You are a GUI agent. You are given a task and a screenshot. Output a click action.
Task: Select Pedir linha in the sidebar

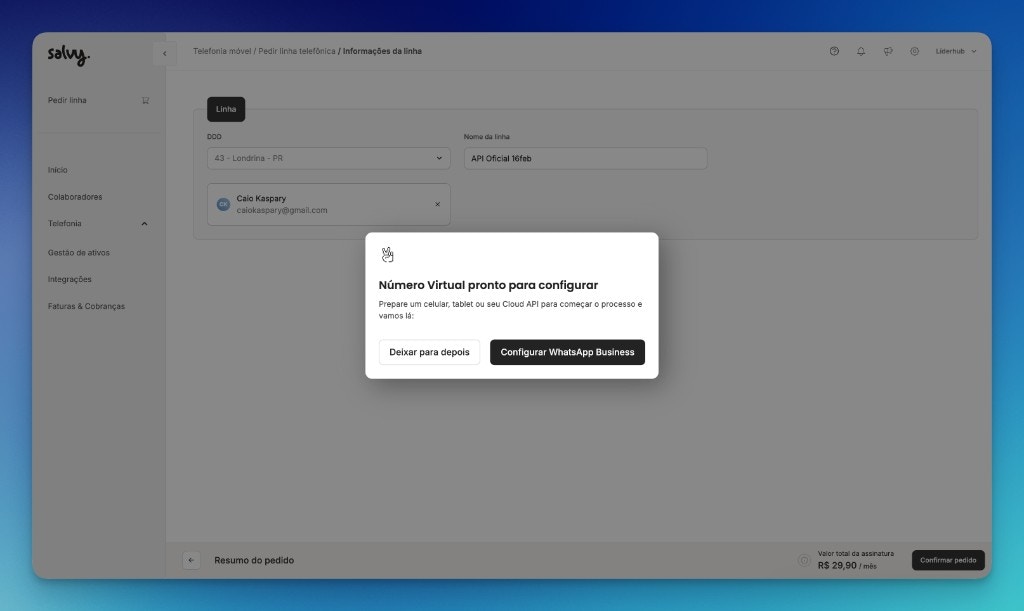67,101
